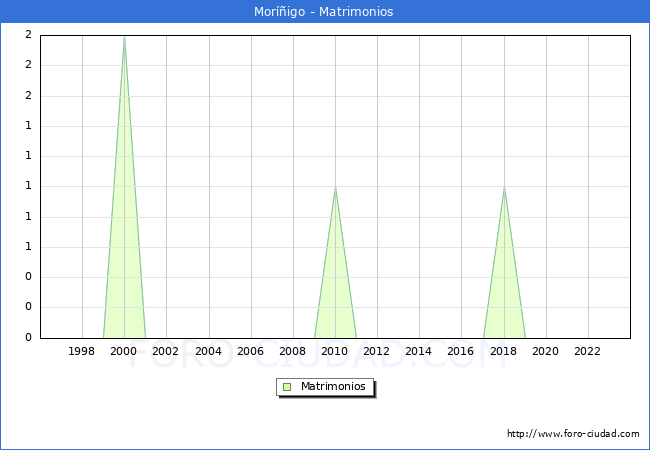Select the 2006 x-axis label
The image size is (650, 450).
pyautogui.click(x=250, y=351)
